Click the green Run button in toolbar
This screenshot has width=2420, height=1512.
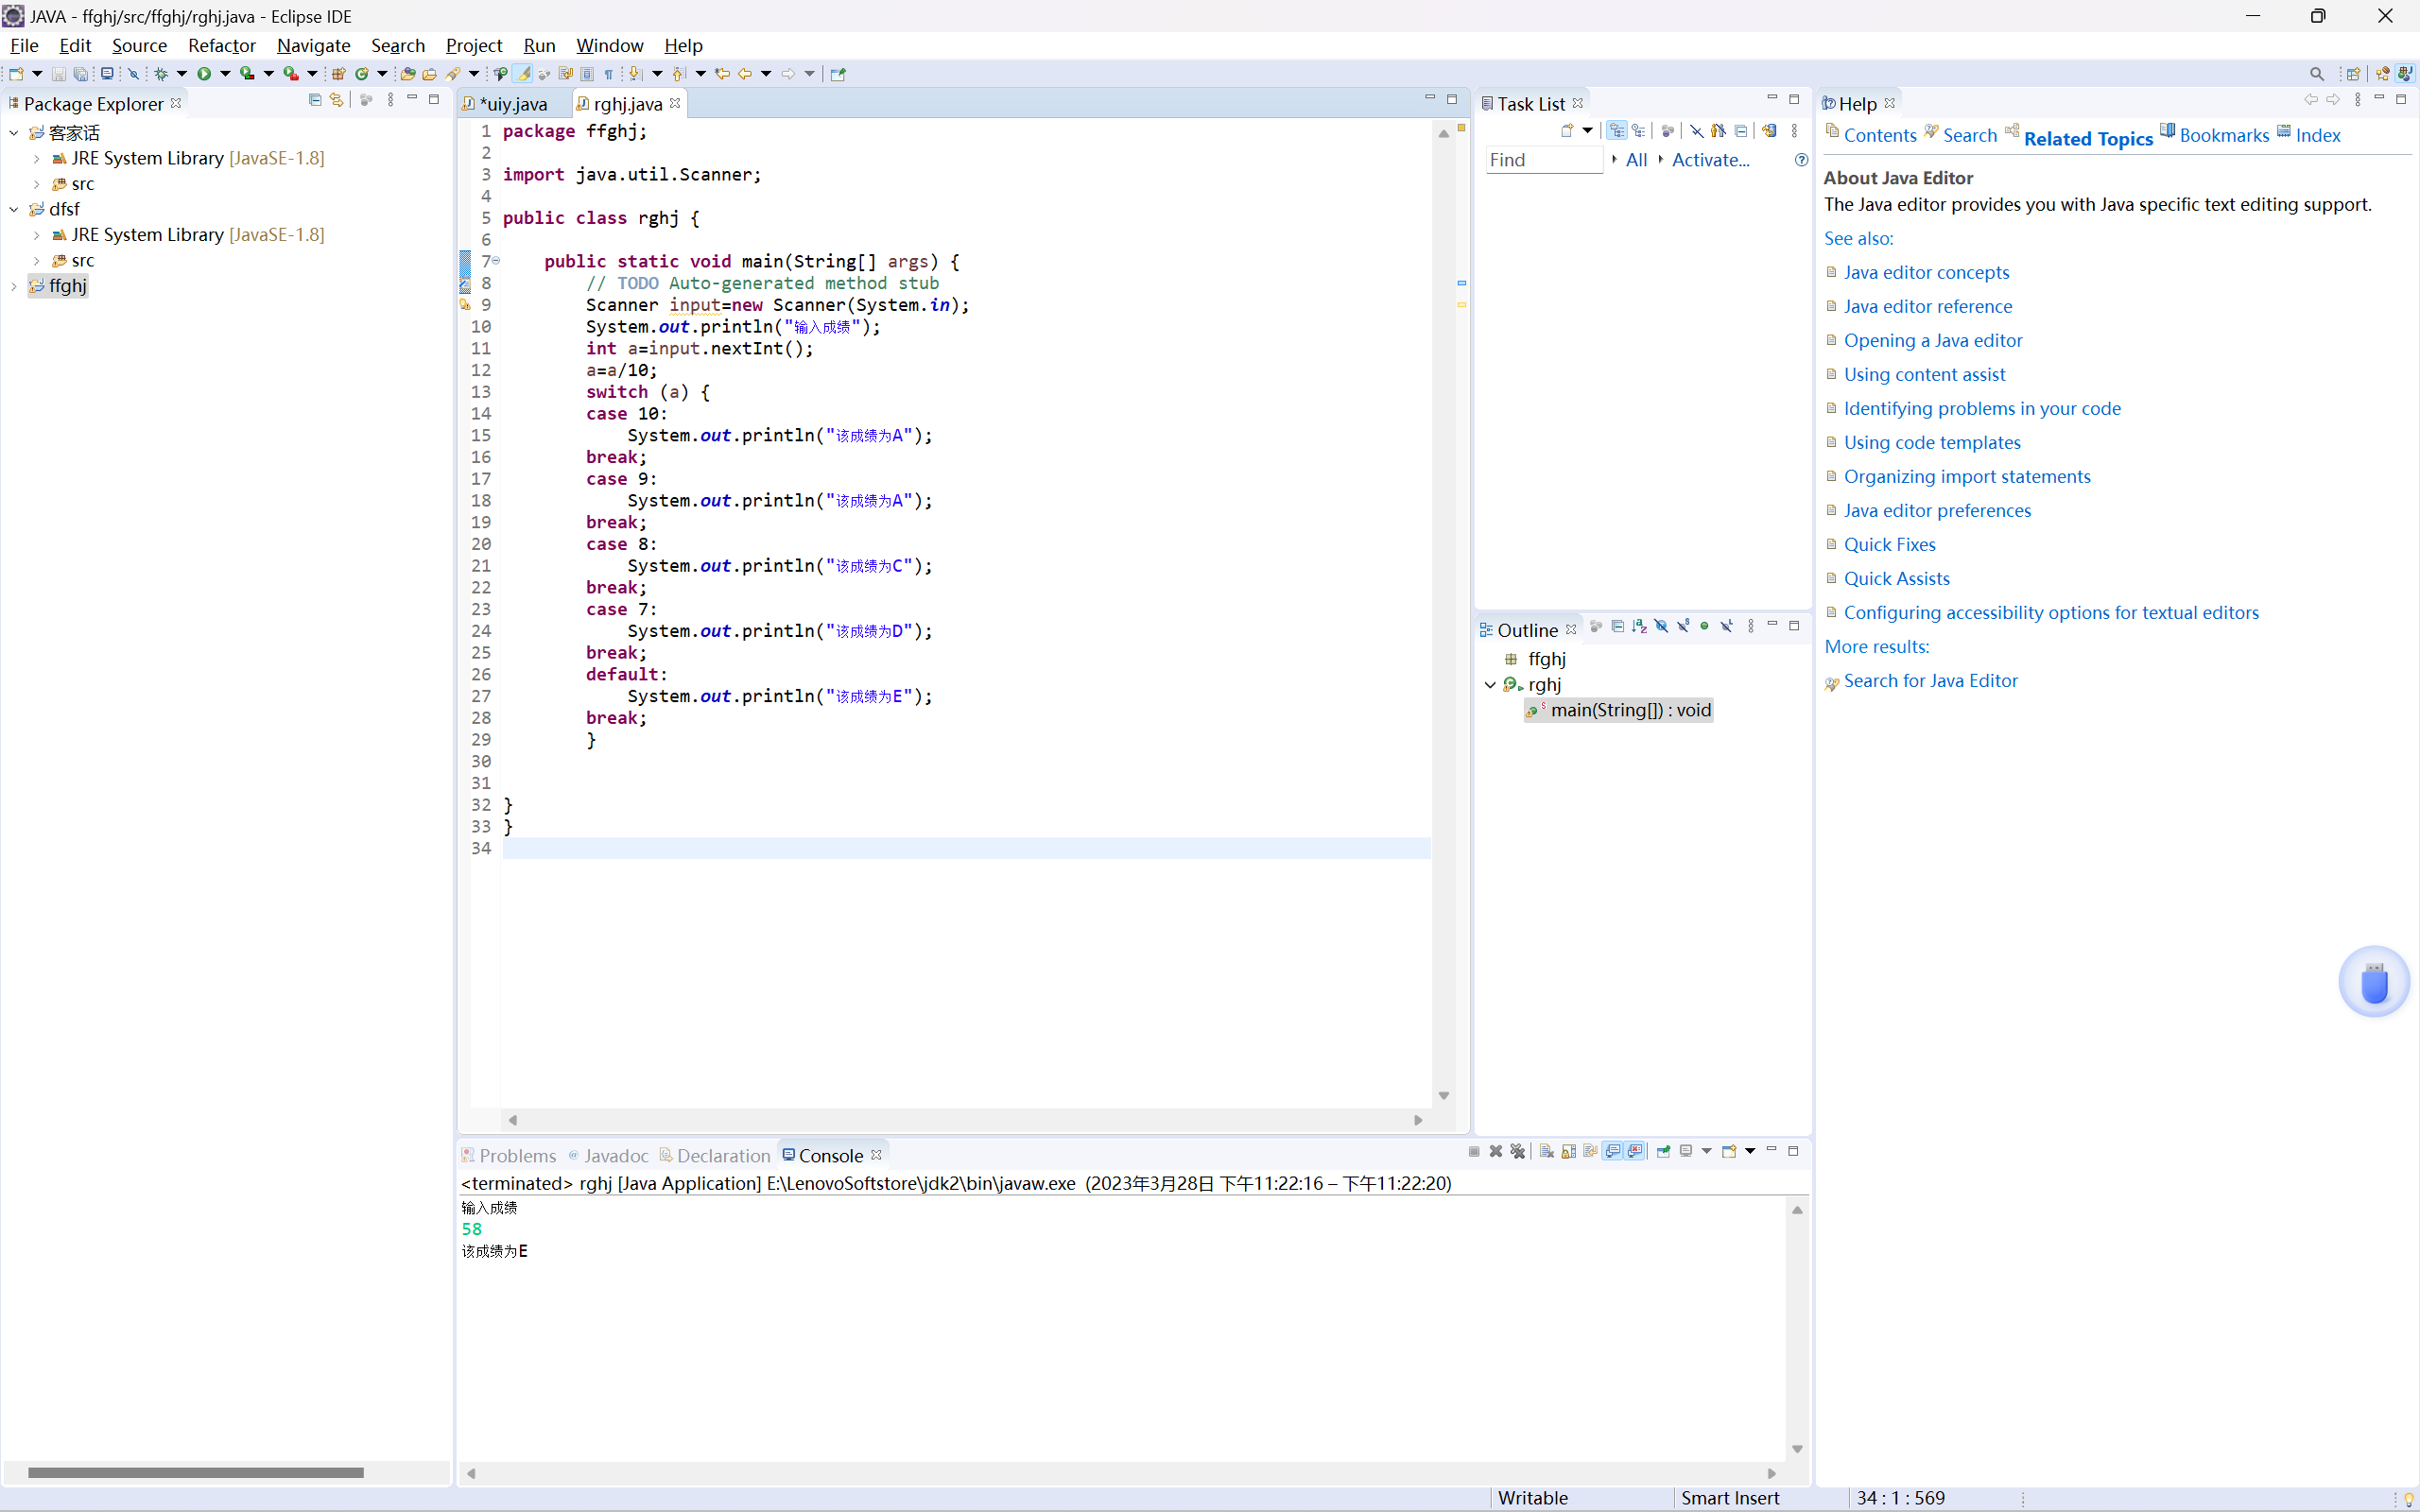click(204, 73)
